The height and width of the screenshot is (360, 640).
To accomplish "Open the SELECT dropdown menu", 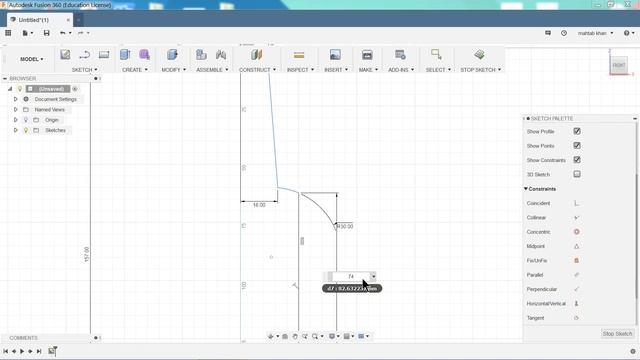I will tap(438, 70).
